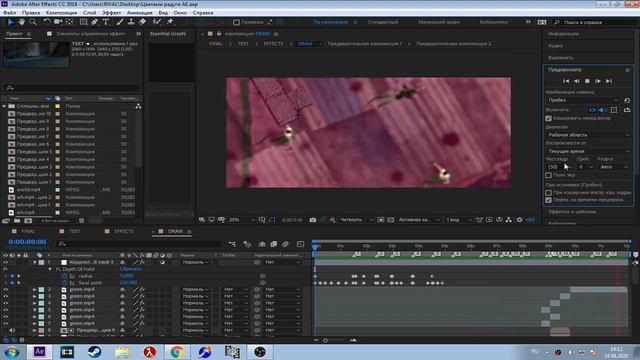Screen dimensions: 640x360
Task: Hide layer 2 green.mp4 via eye
Action: 6,289
